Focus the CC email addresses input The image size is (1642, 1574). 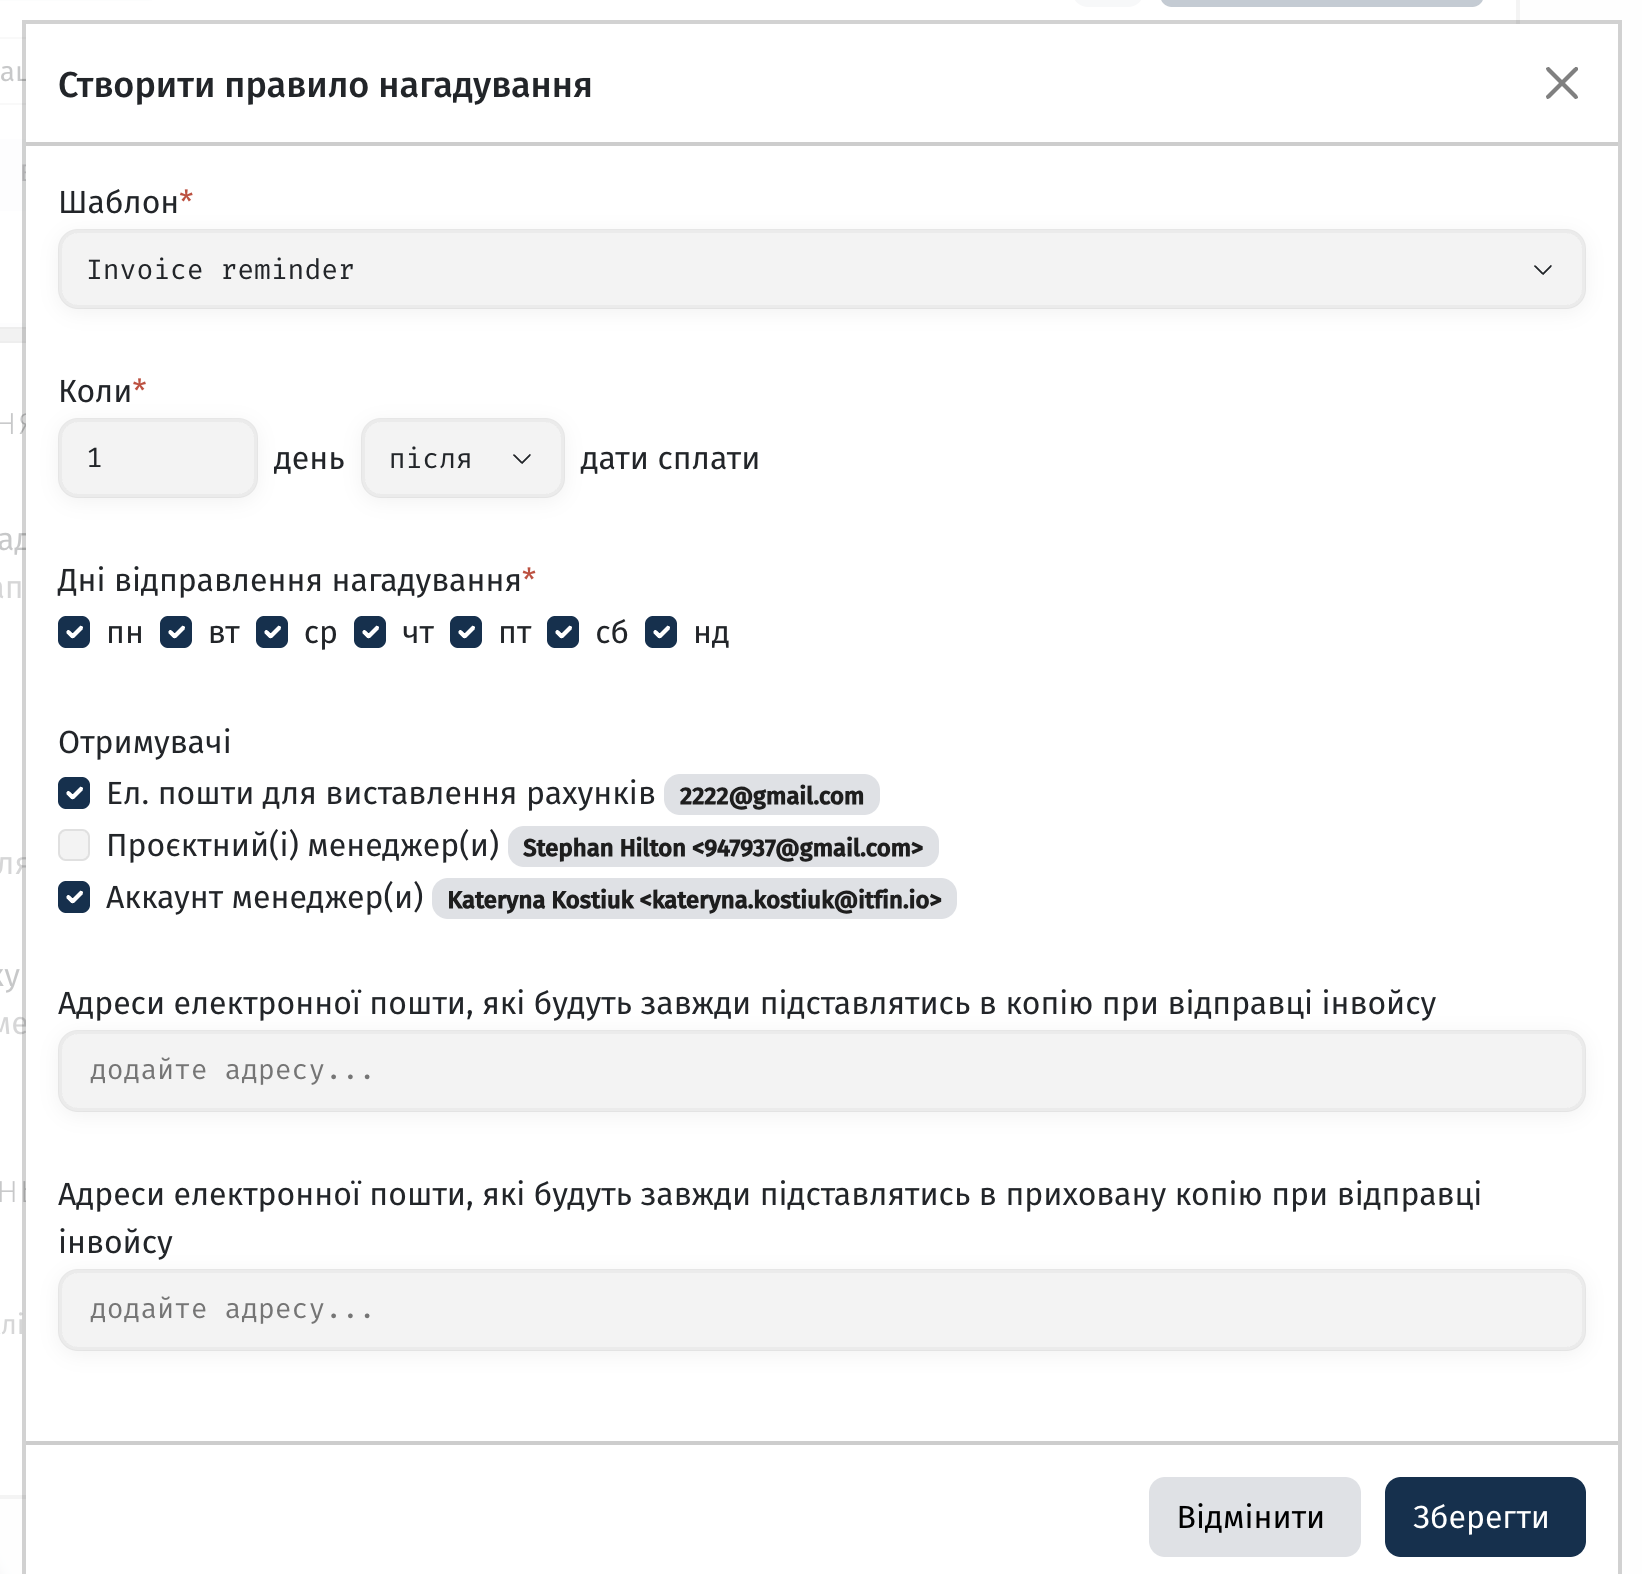[821, 1071]
